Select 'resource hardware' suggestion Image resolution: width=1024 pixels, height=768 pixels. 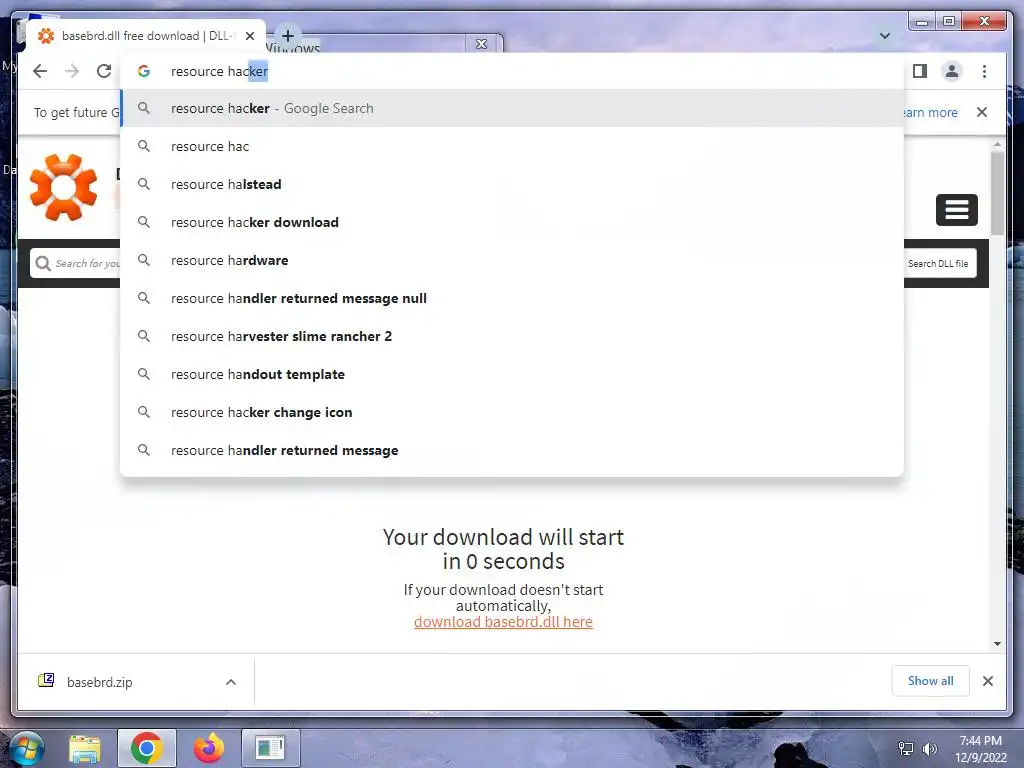pyautogui.click(x=512, y=260)
